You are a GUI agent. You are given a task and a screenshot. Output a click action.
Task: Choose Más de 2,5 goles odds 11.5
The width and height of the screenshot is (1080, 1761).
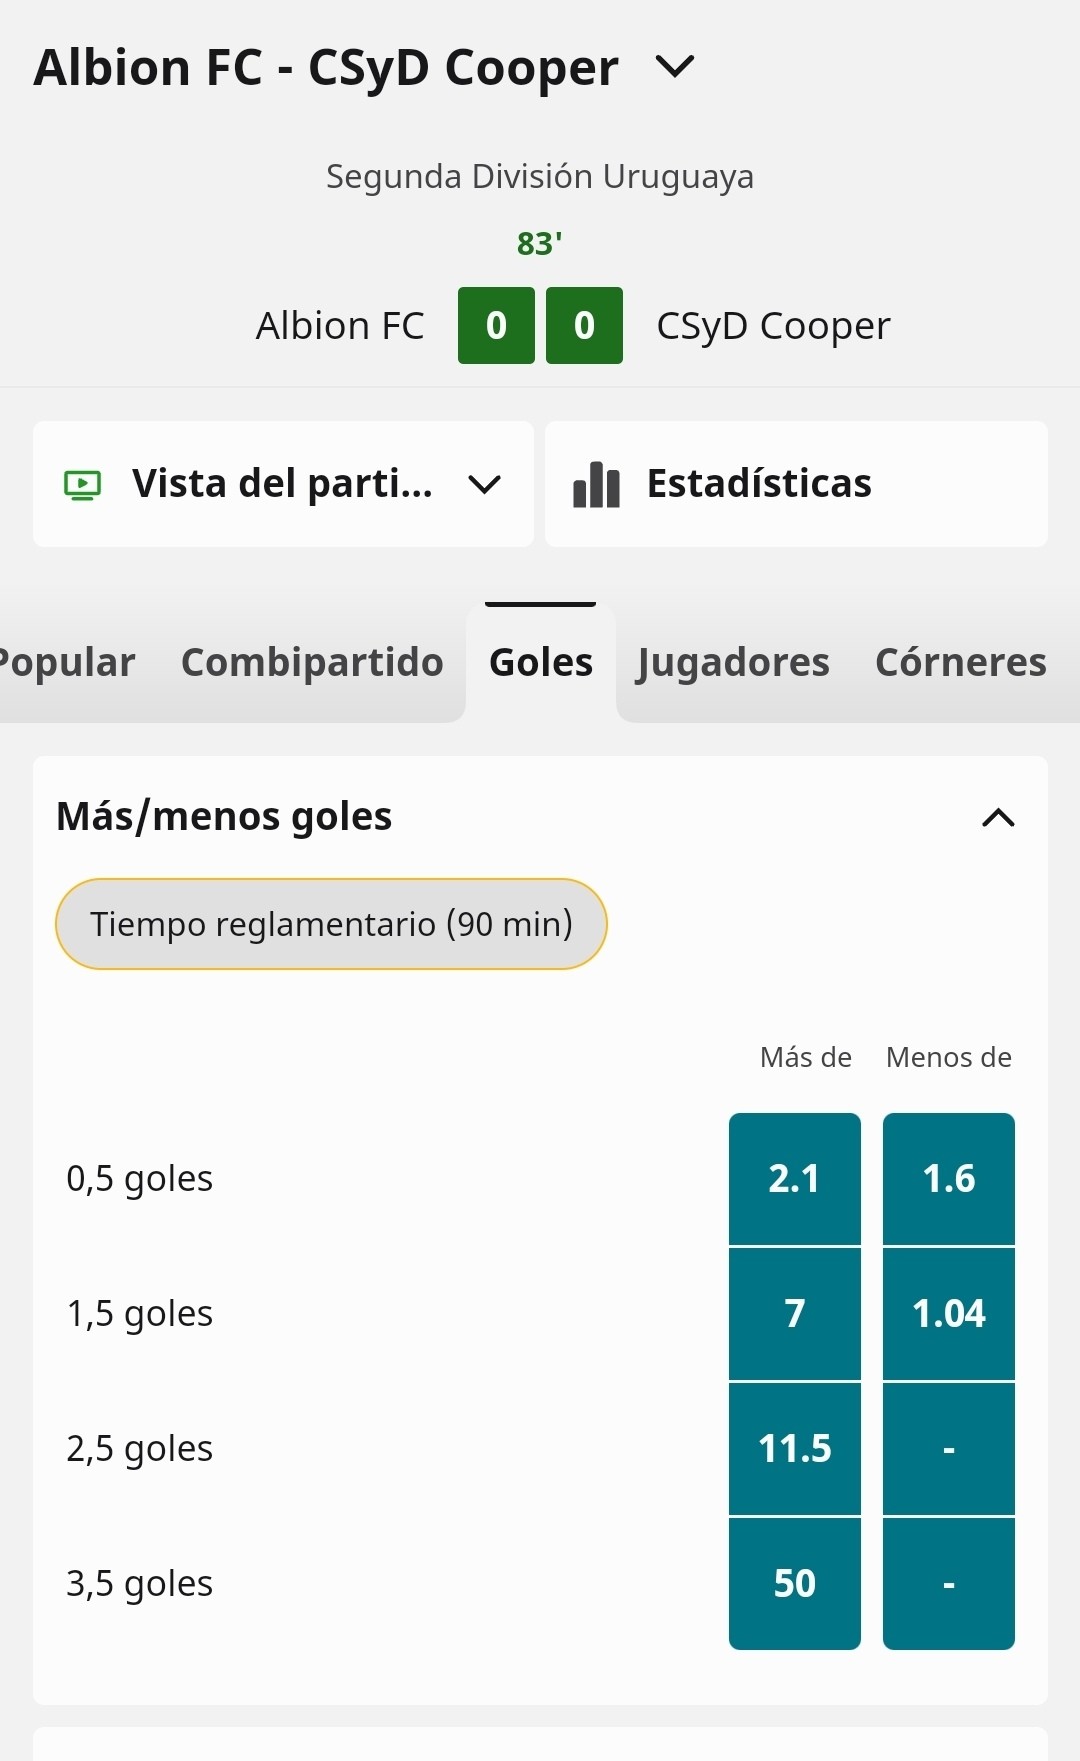[x=795, y=1449]
